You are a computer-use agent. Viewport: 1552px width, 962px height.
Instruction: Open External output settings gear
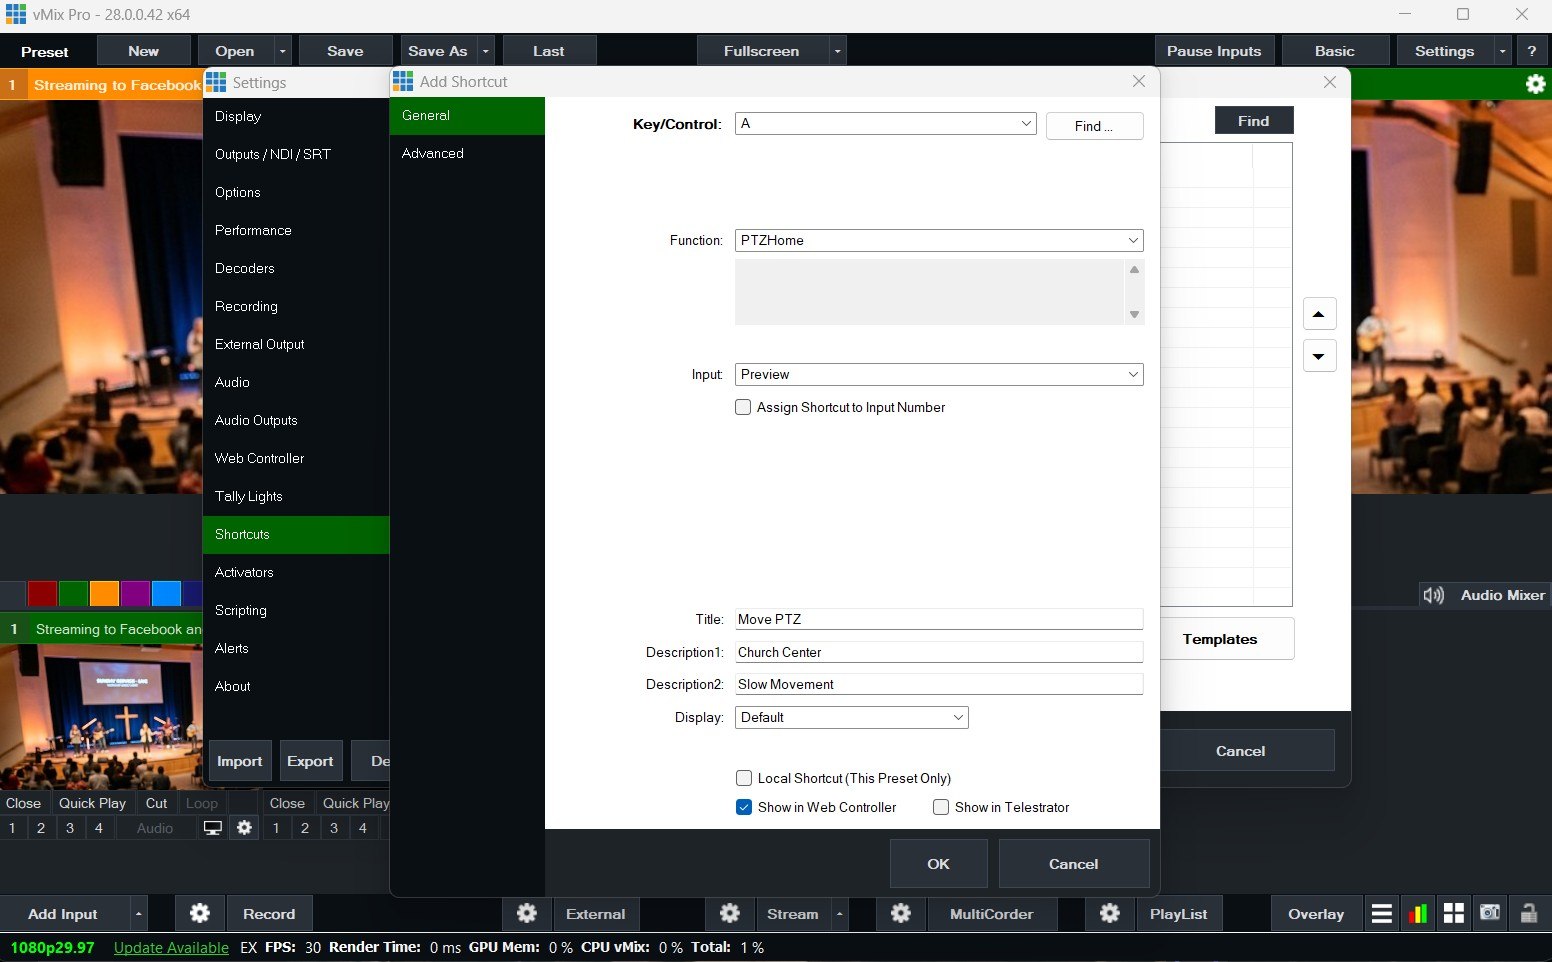point(527,913)
